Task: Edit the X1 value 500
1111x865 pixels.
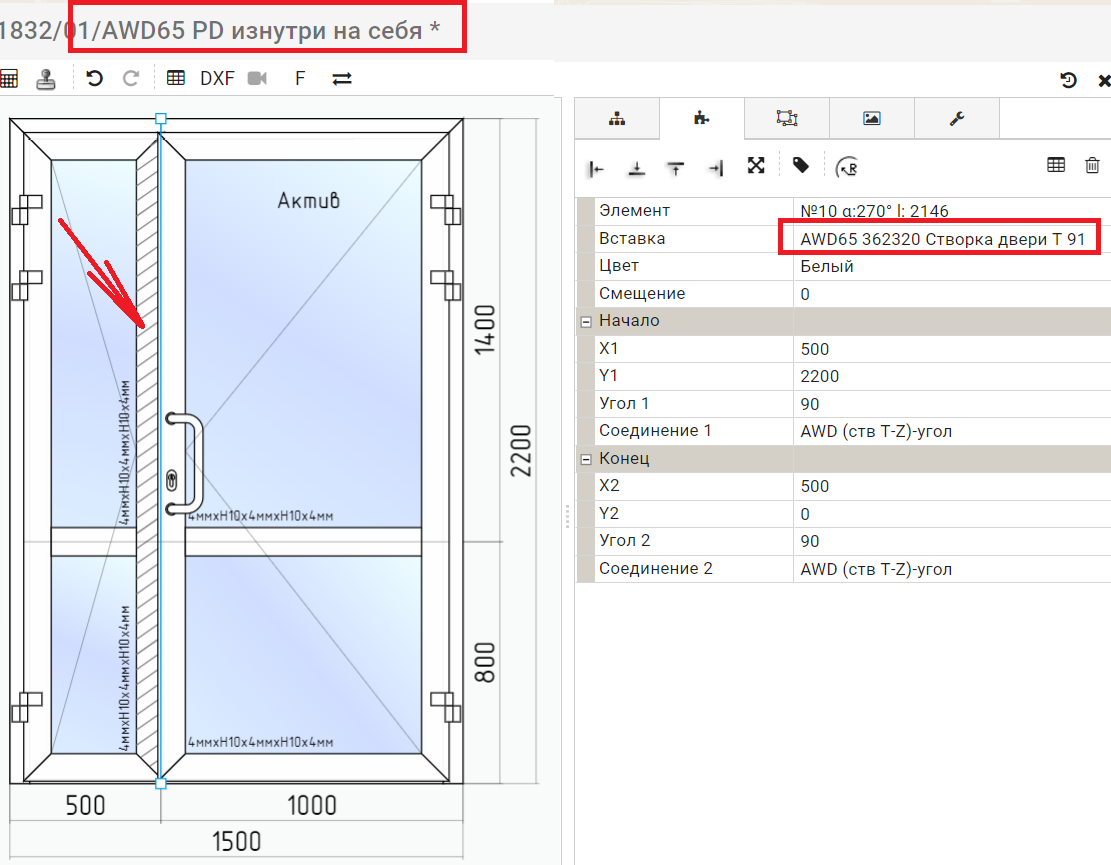Action: 952,349
